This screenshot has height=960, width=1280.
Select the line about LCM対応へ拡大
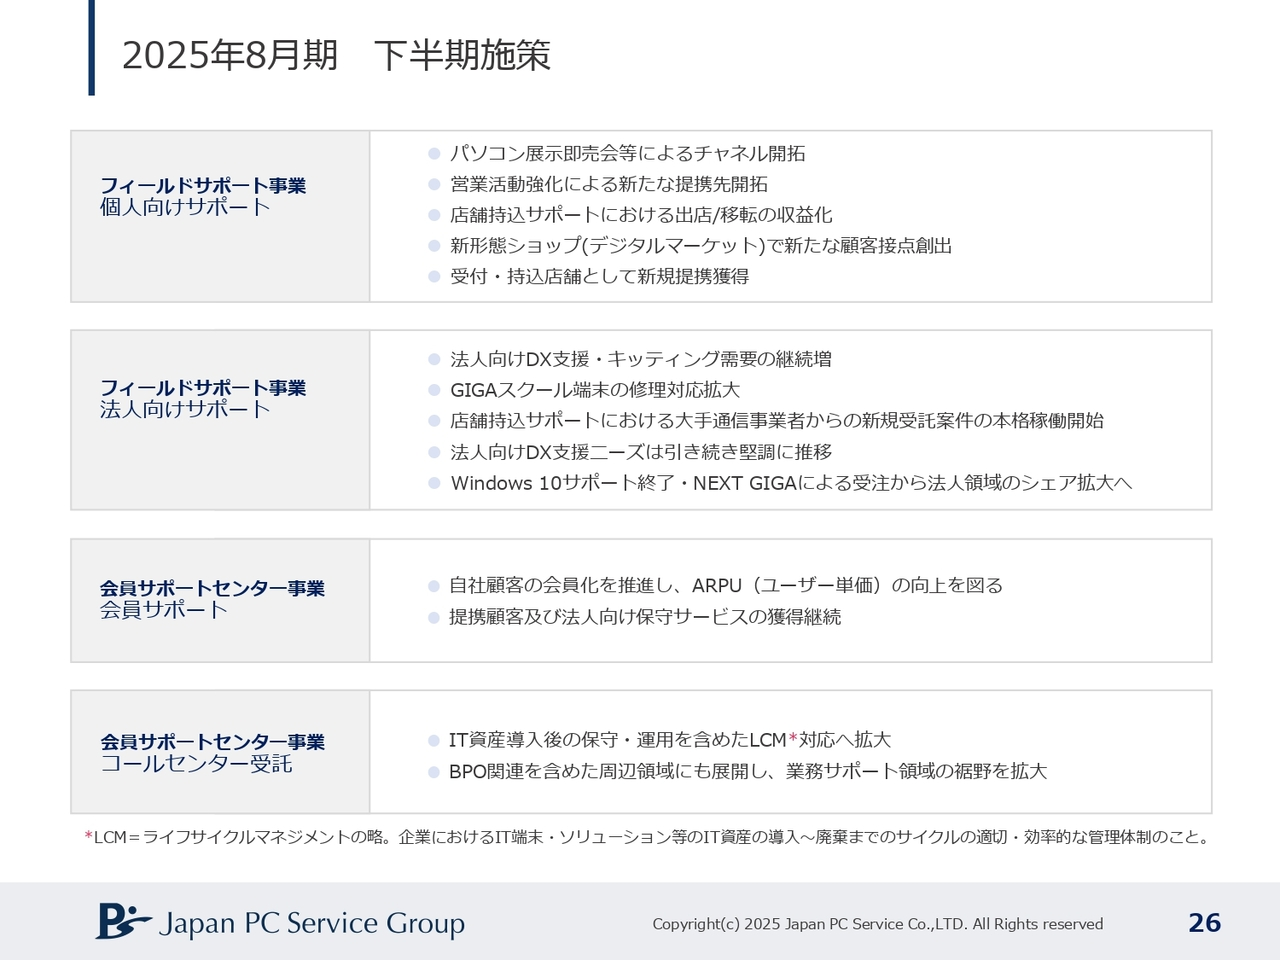[x=669, y=740]
